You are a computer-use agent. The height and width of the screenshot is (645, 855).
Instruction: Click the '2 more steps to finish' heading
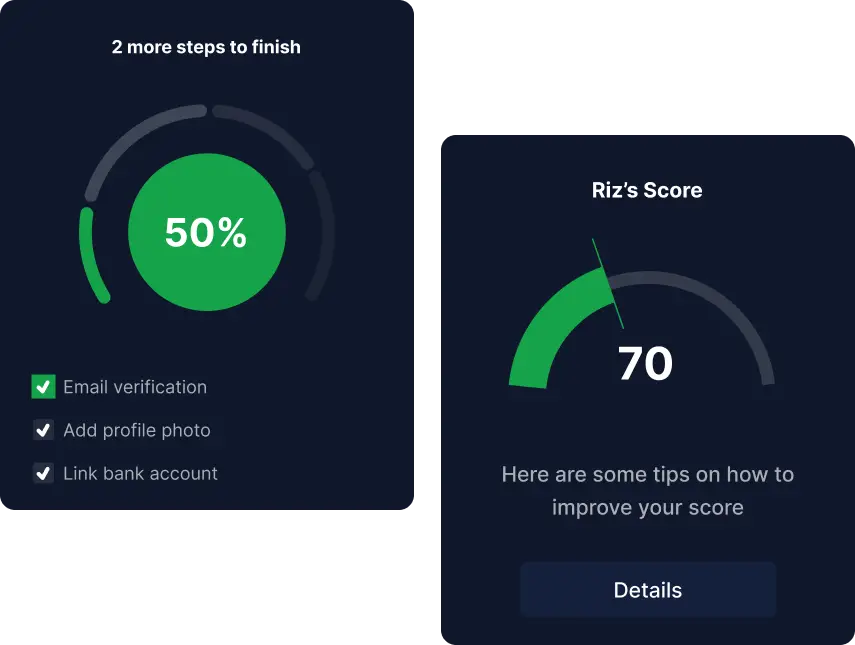[x=206, y=47]
